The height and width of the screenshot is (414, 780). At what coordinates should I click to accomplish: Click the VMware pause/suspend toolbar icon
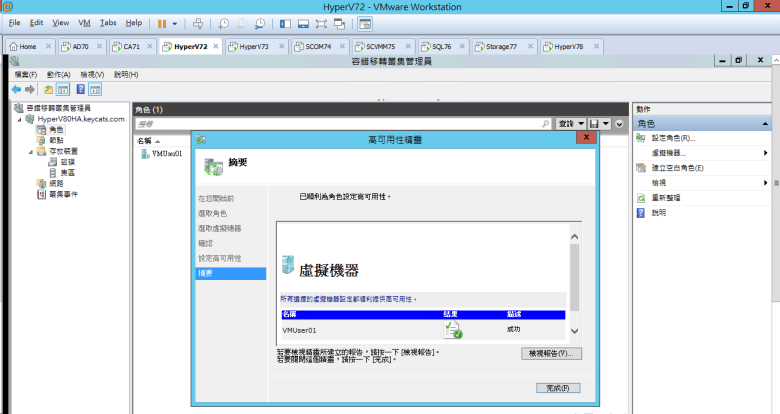[161, 22]
